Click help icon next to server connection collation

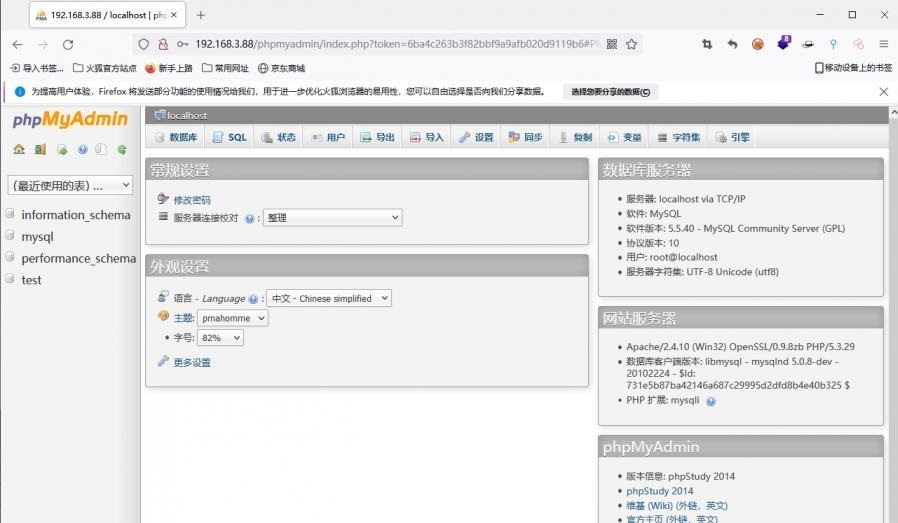coord(249,218)
